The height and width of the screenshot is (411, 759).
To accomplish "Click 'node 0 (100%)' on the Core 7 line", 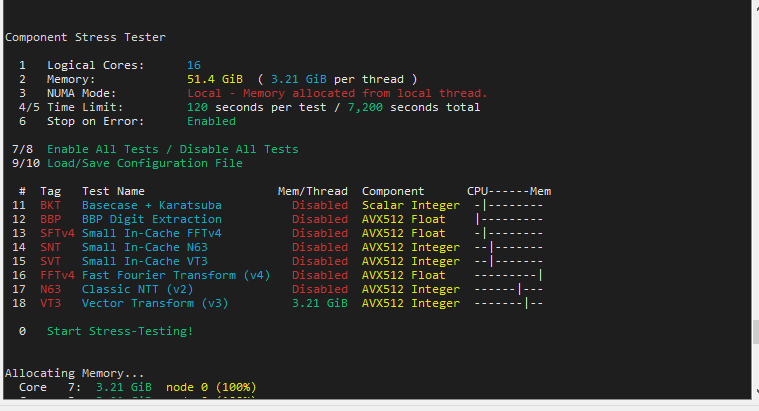I will tap(211, 388).
